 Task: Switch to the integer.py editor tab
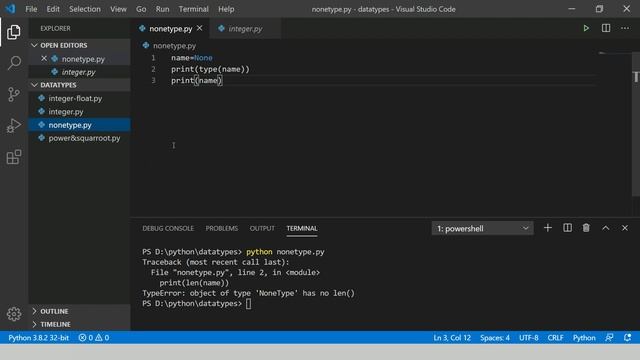click(x=245, y=29)
